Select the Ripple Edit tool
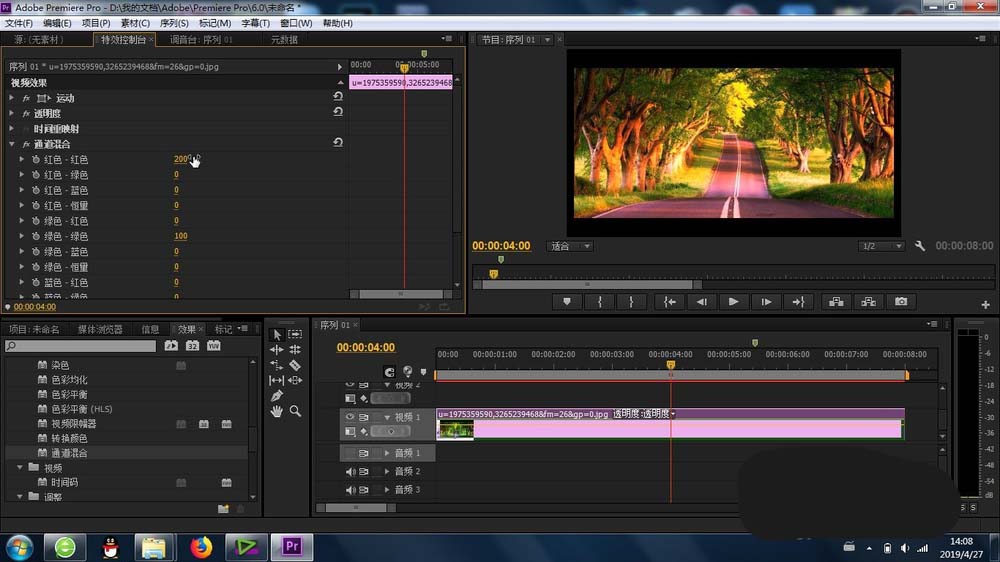Screen dimensions: 1000x562 click(277, 350)
